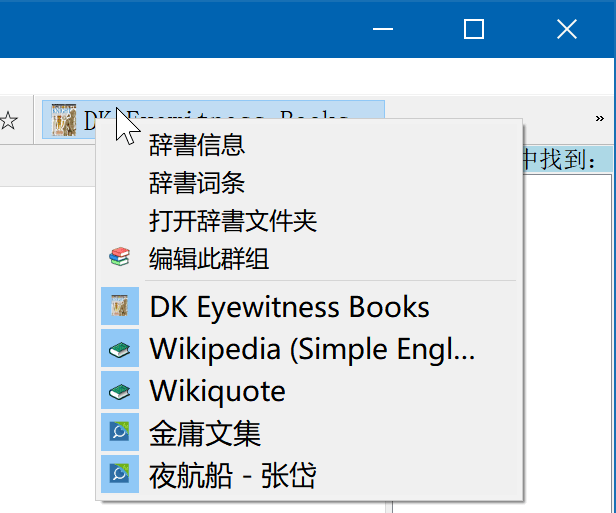Toggle the Wikipedia (Simple Engl... dictionary entry

pos(312,348)
